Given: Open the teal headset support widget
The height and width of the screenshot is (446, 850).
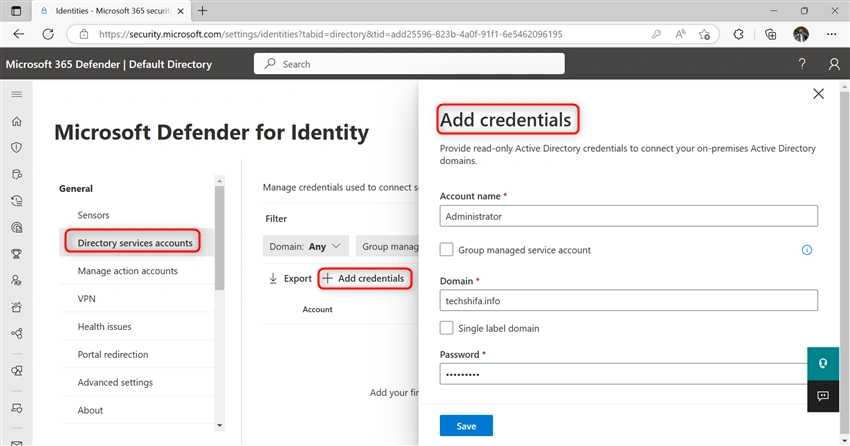Looking at the screenshot, I should pyautogui.click(x=823, y=364).
